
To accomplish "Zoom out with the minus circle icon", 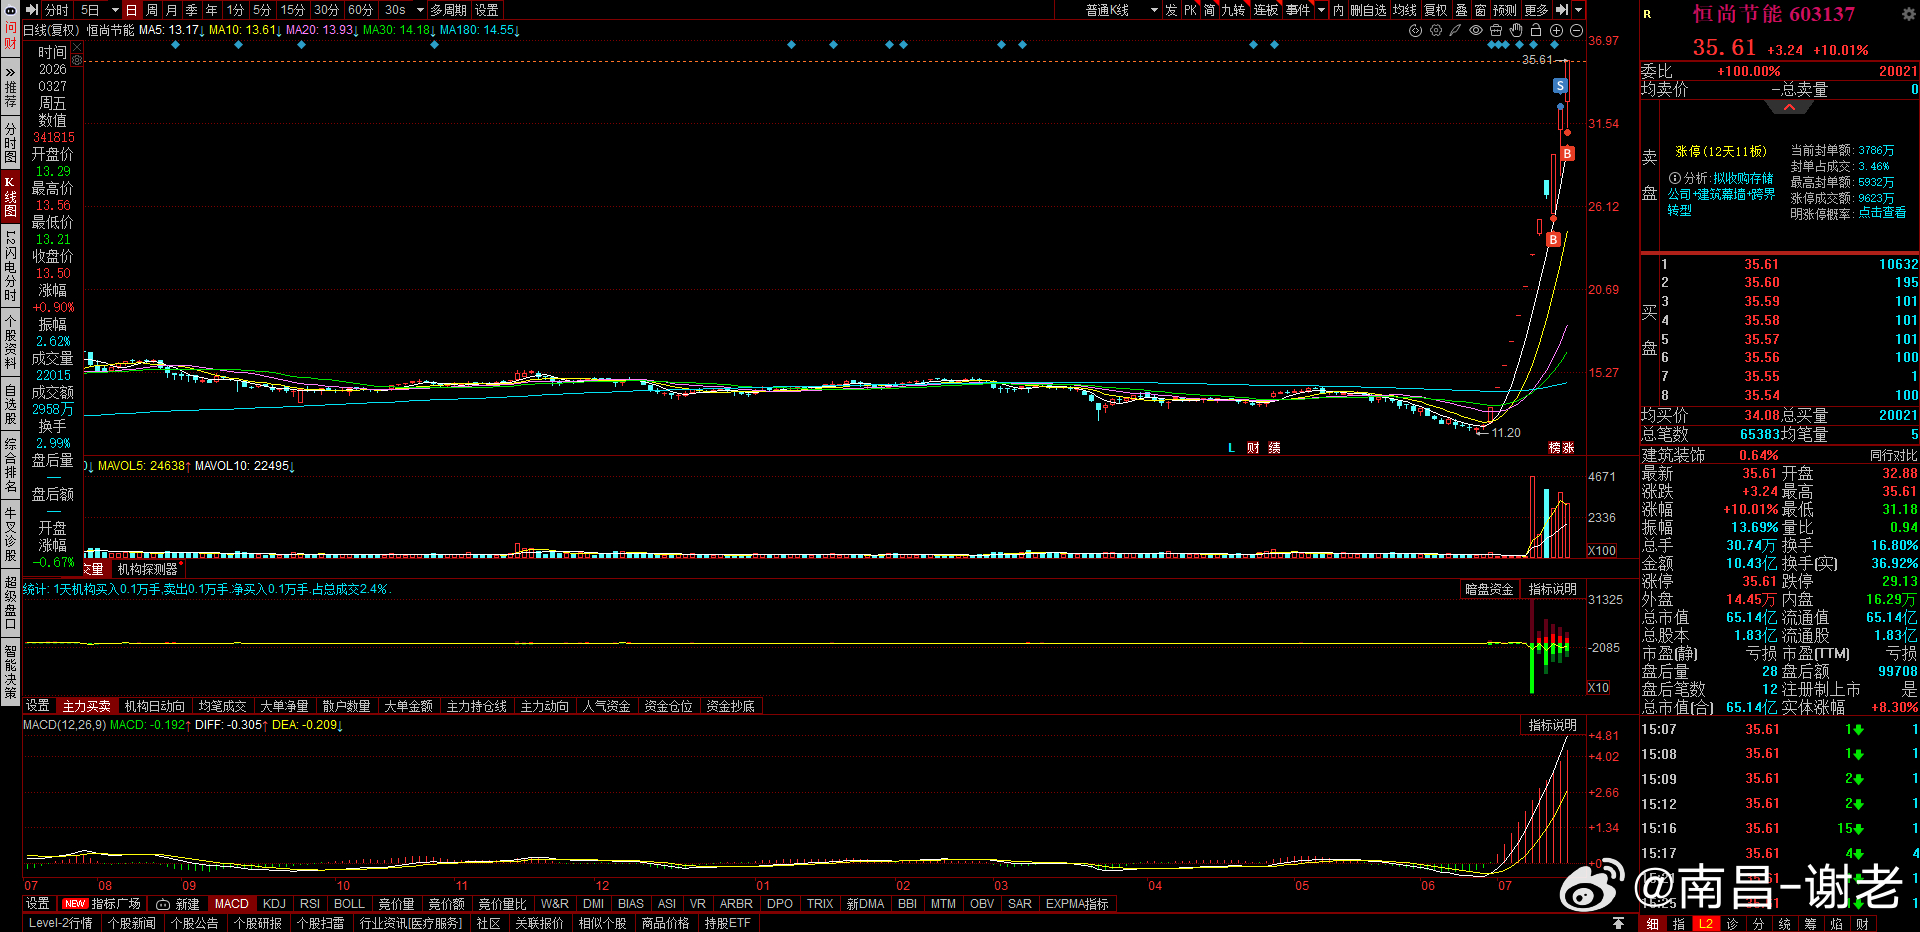I will (x=1576, y=30).
